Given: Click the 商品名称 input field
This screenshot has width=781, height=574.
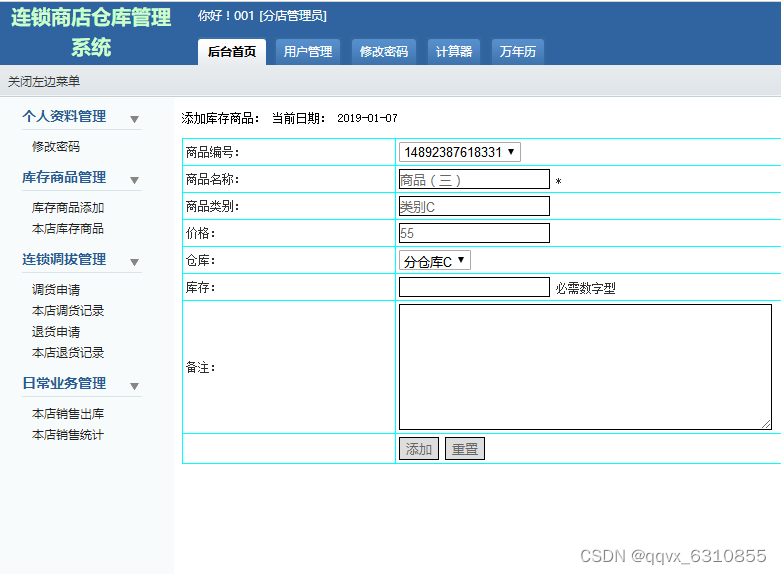Looking at the screenshot, I should coord(474,179).
